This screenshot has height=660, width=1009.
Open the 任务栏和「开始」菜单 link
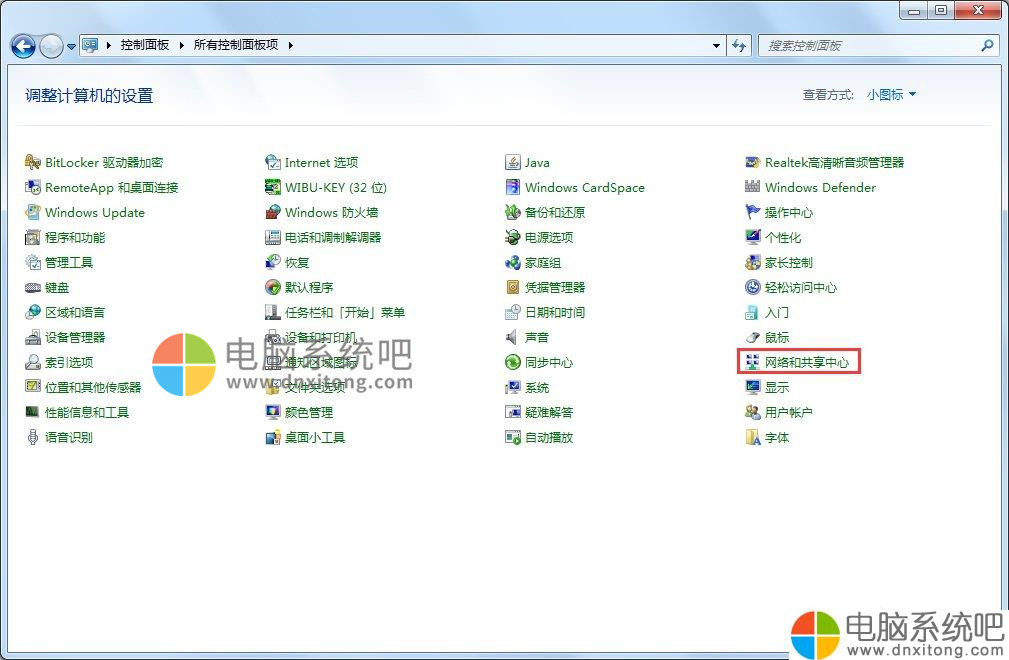pos(345,312)
